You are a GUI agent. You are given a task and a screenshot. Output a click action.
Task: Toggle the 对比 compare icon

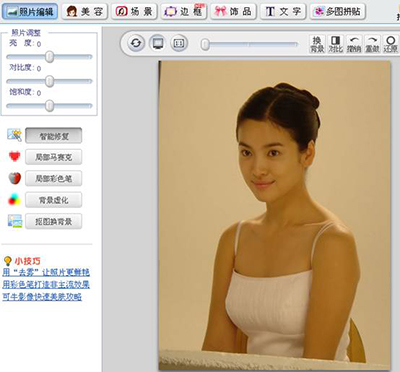(x=335, y=44)
